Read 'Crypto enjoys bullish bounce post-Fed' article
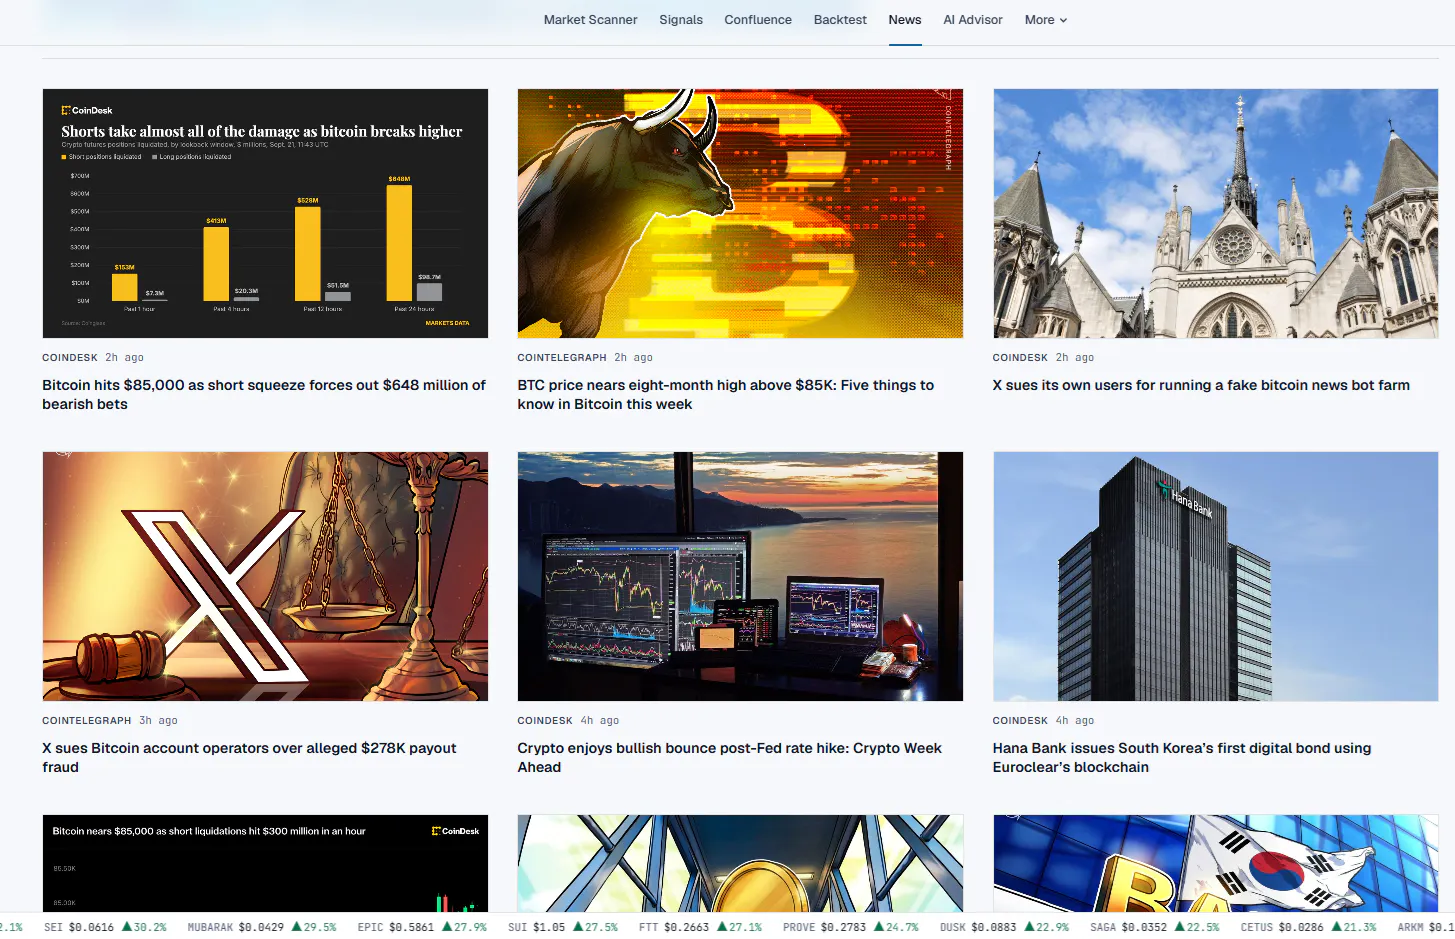This screenshot has height=939, width=1455. pos(729,757)
